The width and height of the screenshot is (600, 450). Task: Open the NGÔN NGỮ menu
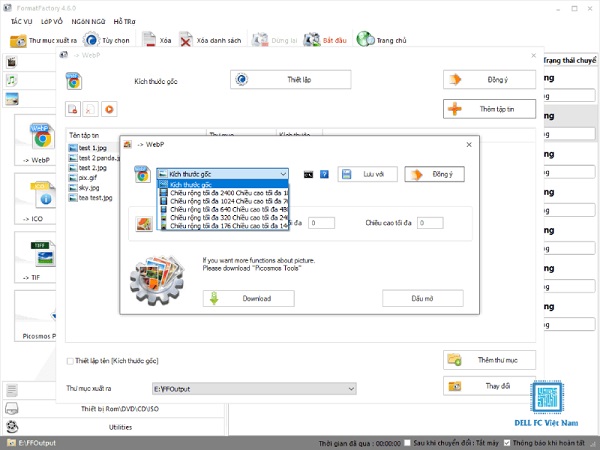(x=88, y=21)
